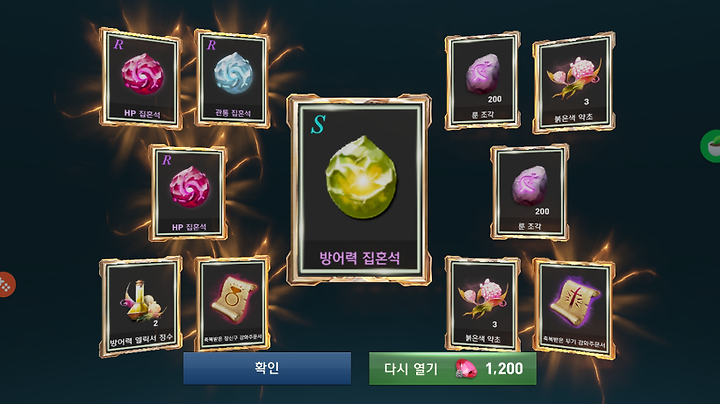Click the 방어력 집혼석 name label
Image resolution: width=720 pixels, height=404 pixels.
click(x=360, y=258)
